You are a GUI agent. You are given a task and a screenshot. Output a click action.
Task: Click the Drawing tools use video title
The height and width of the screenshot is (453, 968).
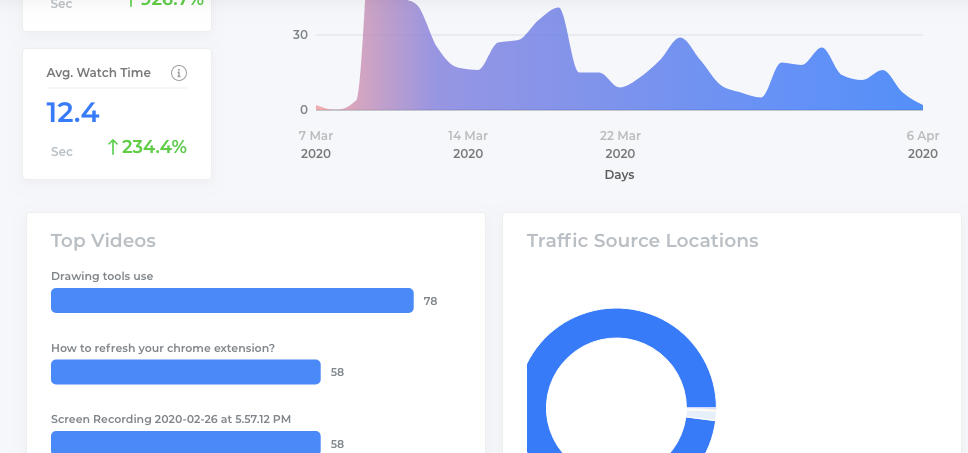pos(102,276)
